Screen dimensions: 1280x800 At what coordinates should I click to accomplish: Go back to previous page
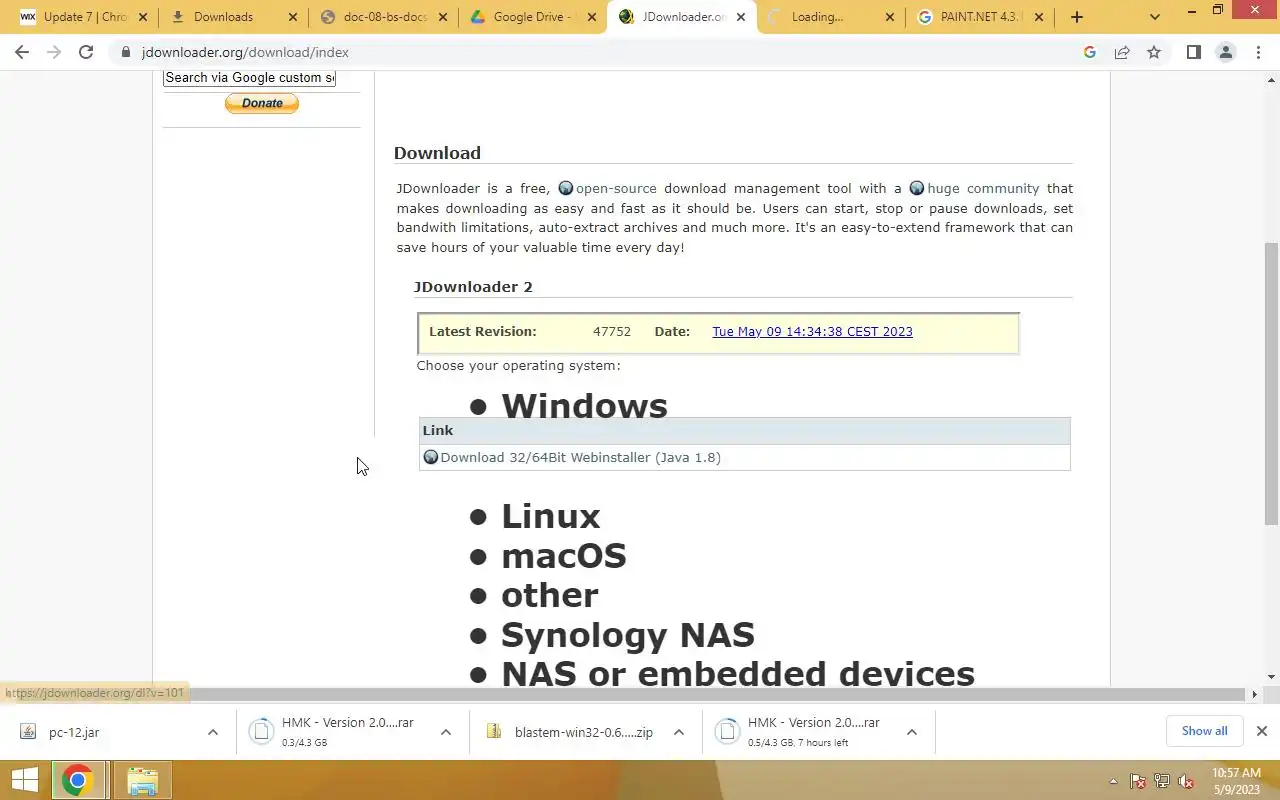[x=22, y=52]
